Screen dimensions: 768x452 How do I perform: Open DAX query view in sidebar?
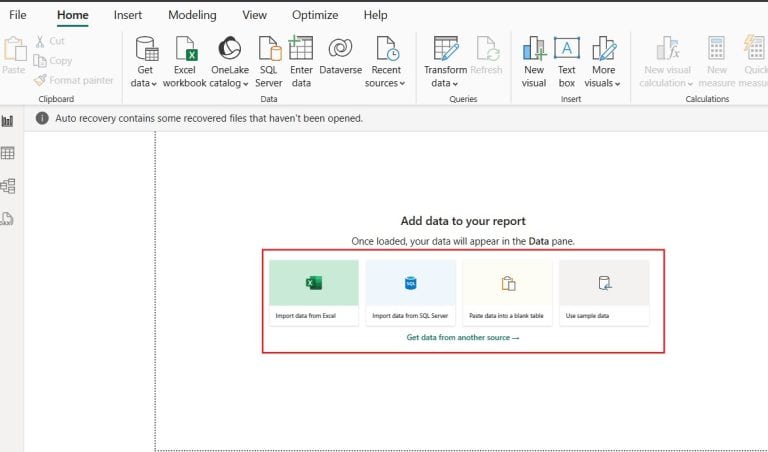(7, 219)
